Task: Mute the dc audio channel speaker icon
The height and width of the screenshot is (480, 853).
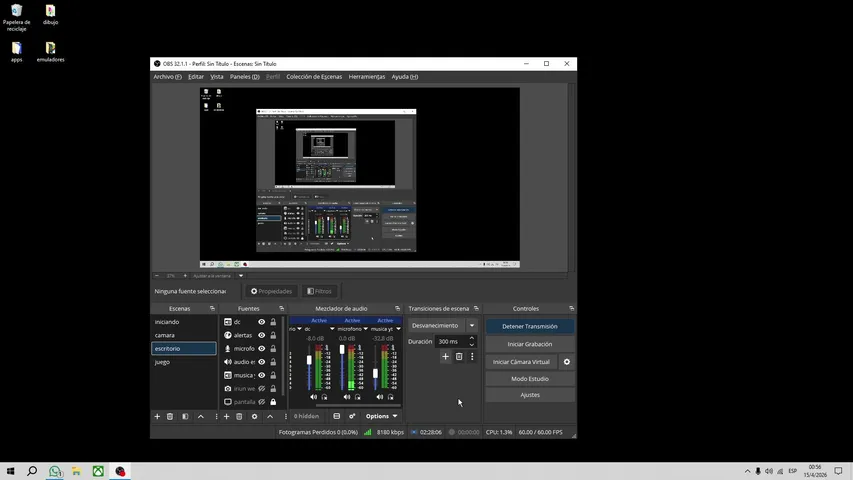Action: point(313,397)
